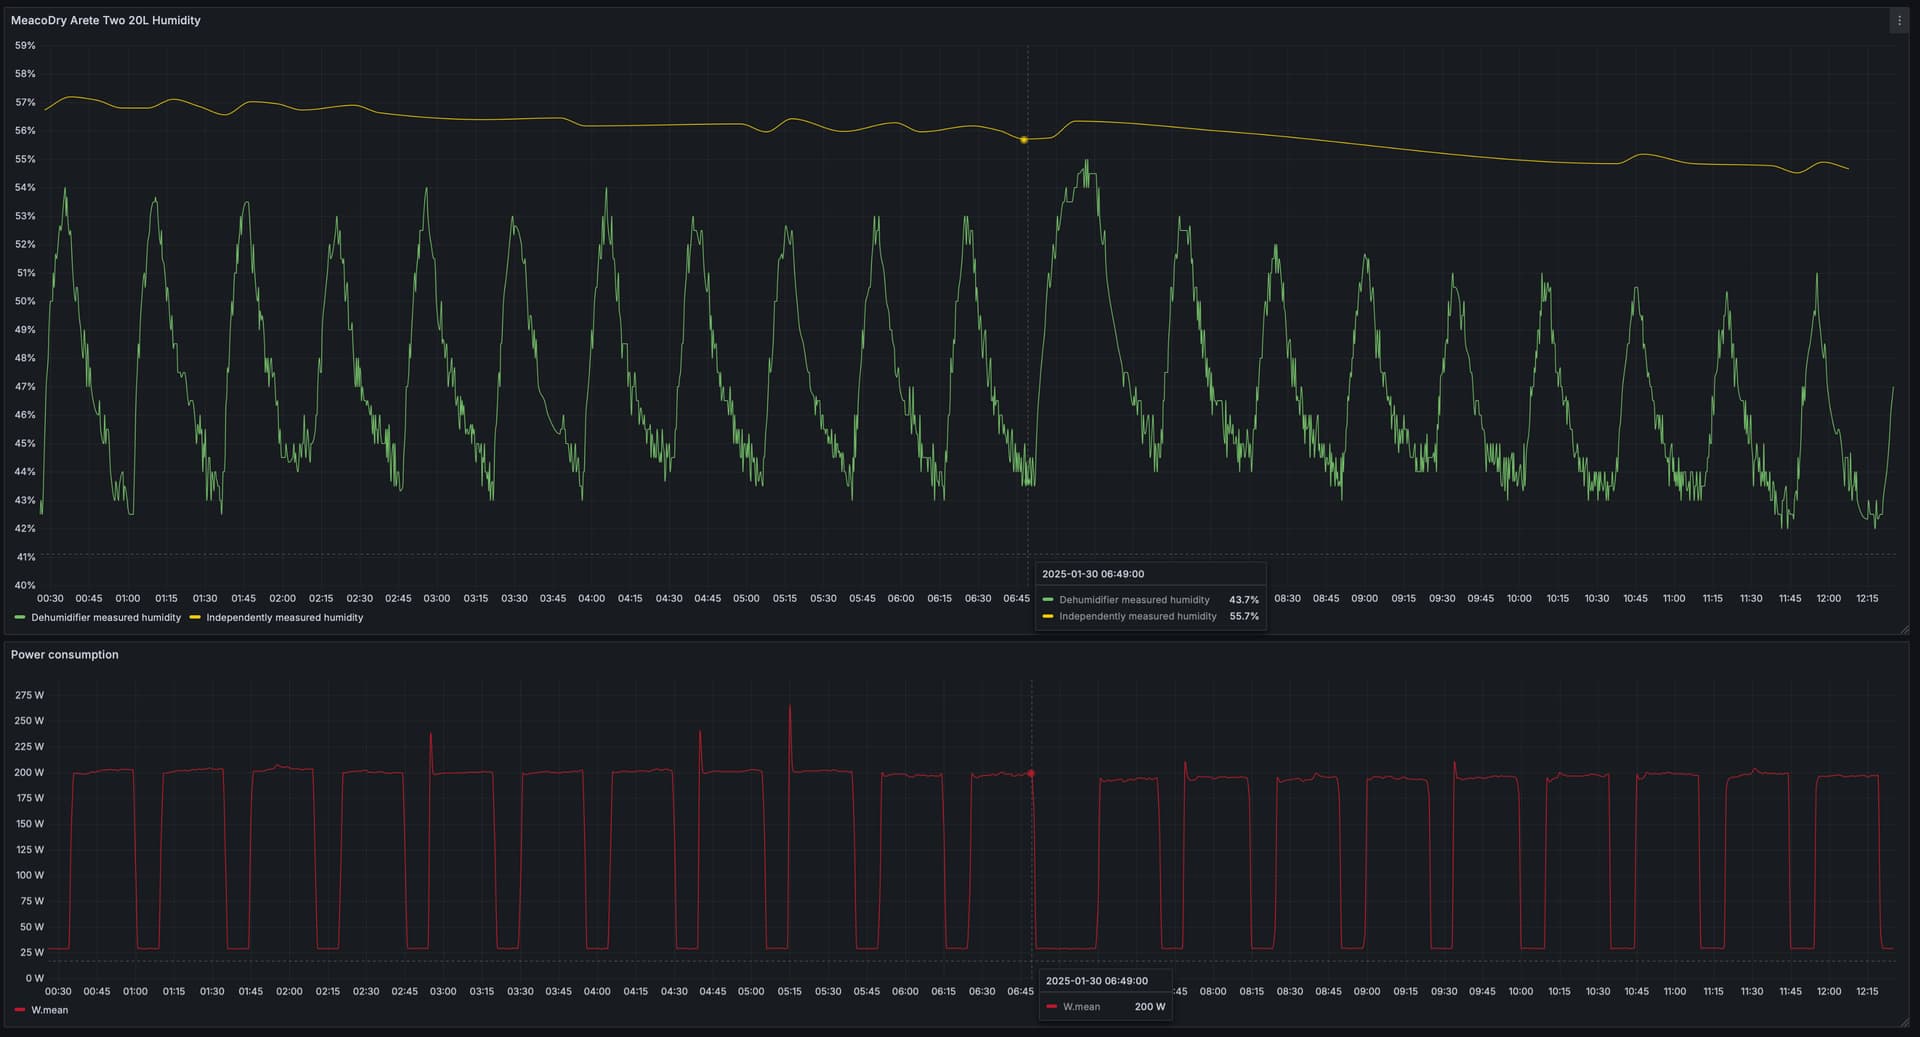Click the humidity panel's corner resize handle
This screenshot has height=1037, width=1920.
point(1904,629)
